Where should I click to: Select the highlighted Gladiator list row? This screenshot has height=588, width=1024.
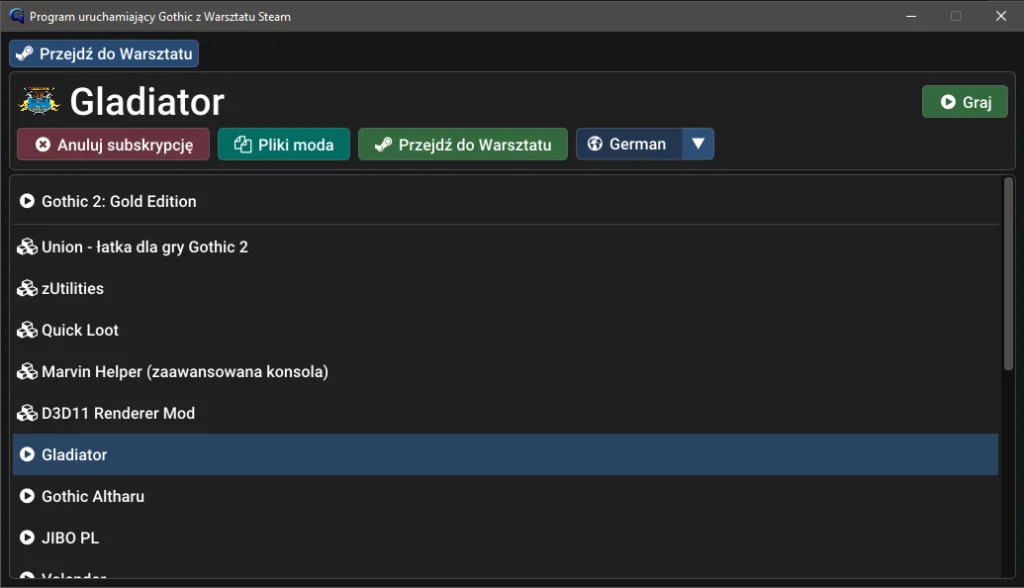pos(505,455)
